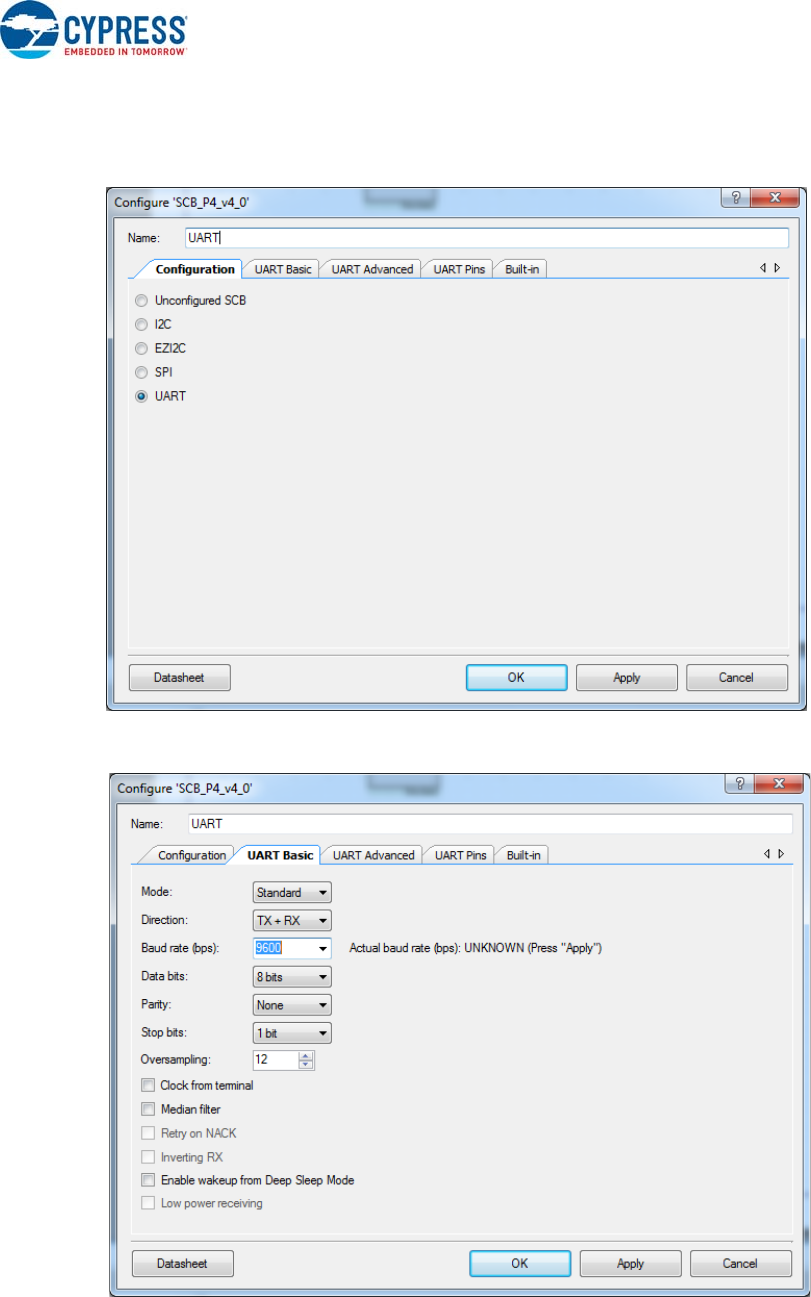Select the SPI radio button
This screenshot has width=811, height=1297.
[x=142, y=372]
